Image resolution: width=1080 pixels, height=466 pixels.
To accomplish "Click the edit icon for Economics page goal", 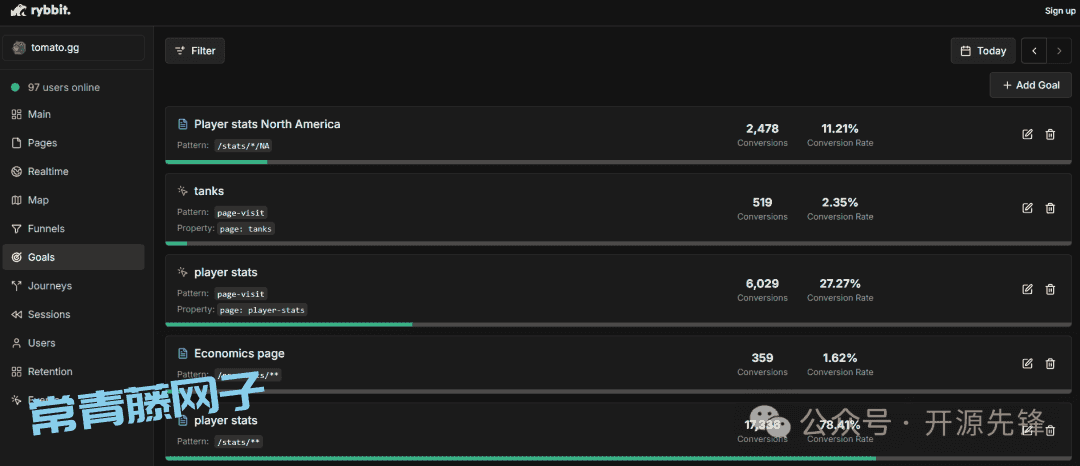I will 1027,364.
